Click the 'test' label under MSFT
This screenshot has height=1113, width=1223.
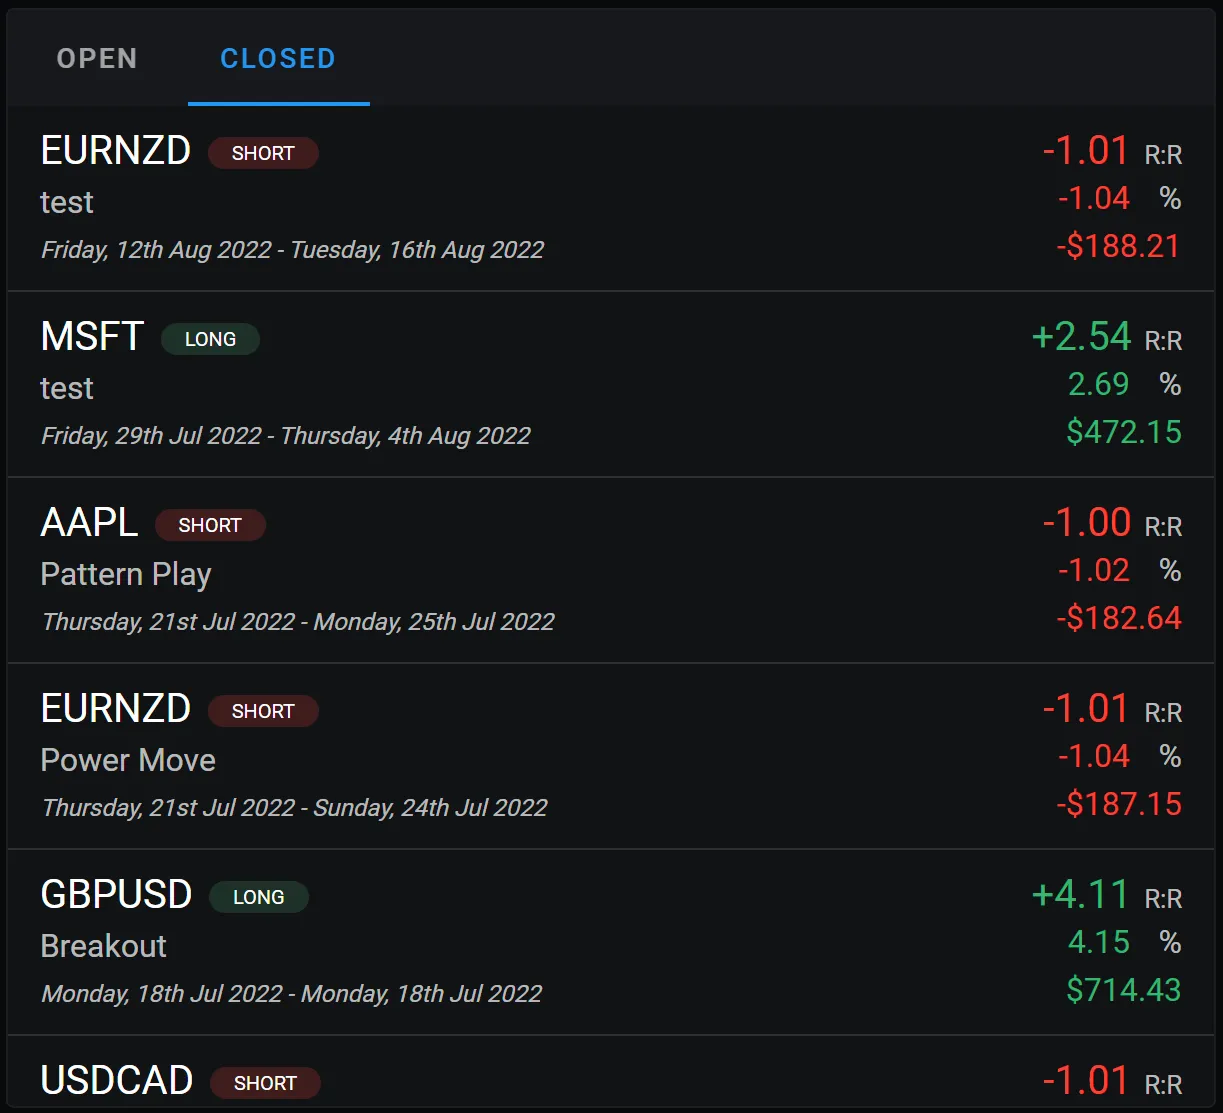[67, 388]
